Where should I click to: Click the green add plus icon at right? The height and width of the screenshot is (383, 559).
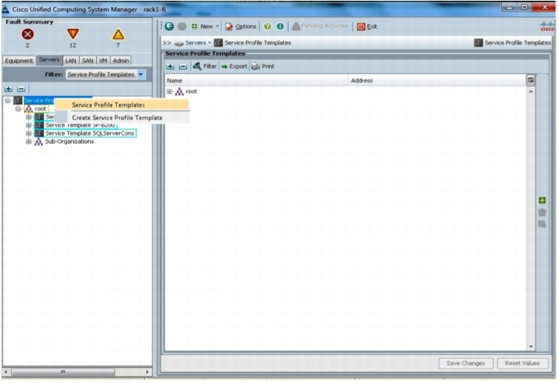(x=542, y=200)
